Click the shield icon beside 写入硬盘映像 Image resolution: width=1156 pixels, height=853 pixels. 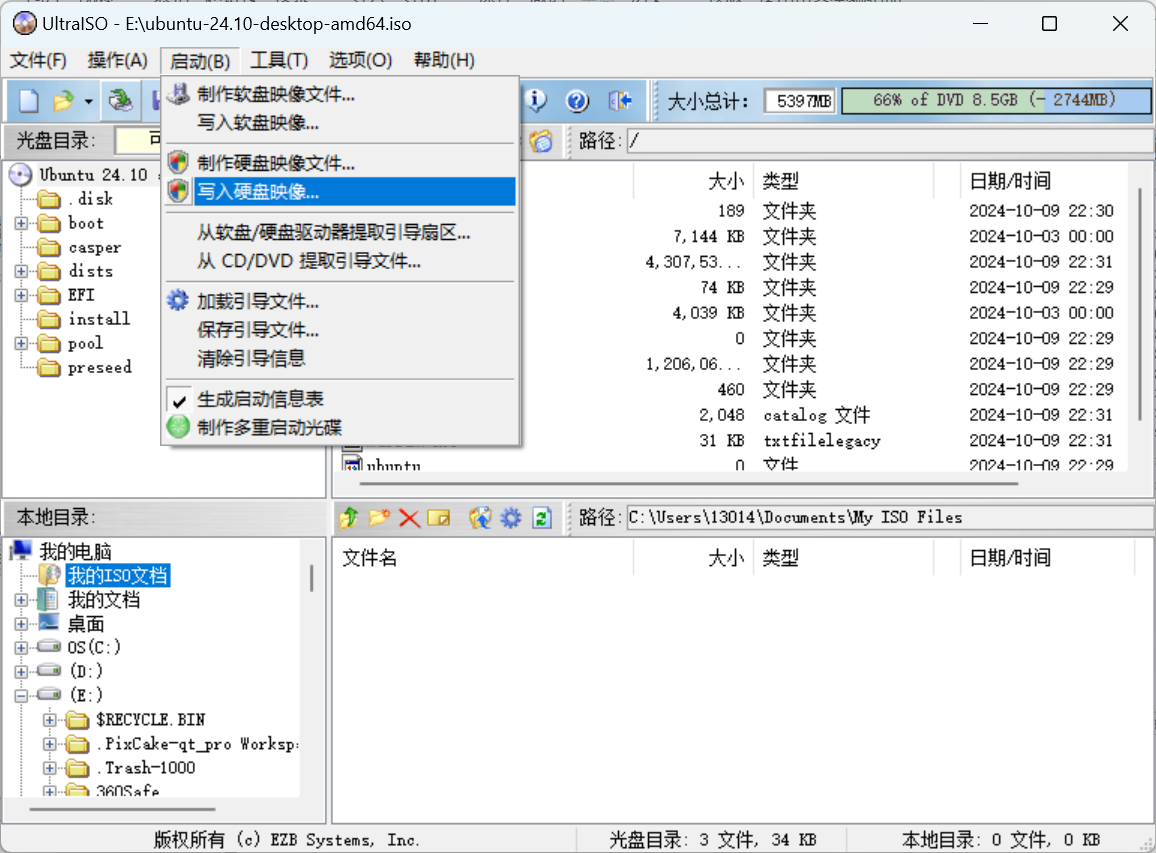[178, 192]
